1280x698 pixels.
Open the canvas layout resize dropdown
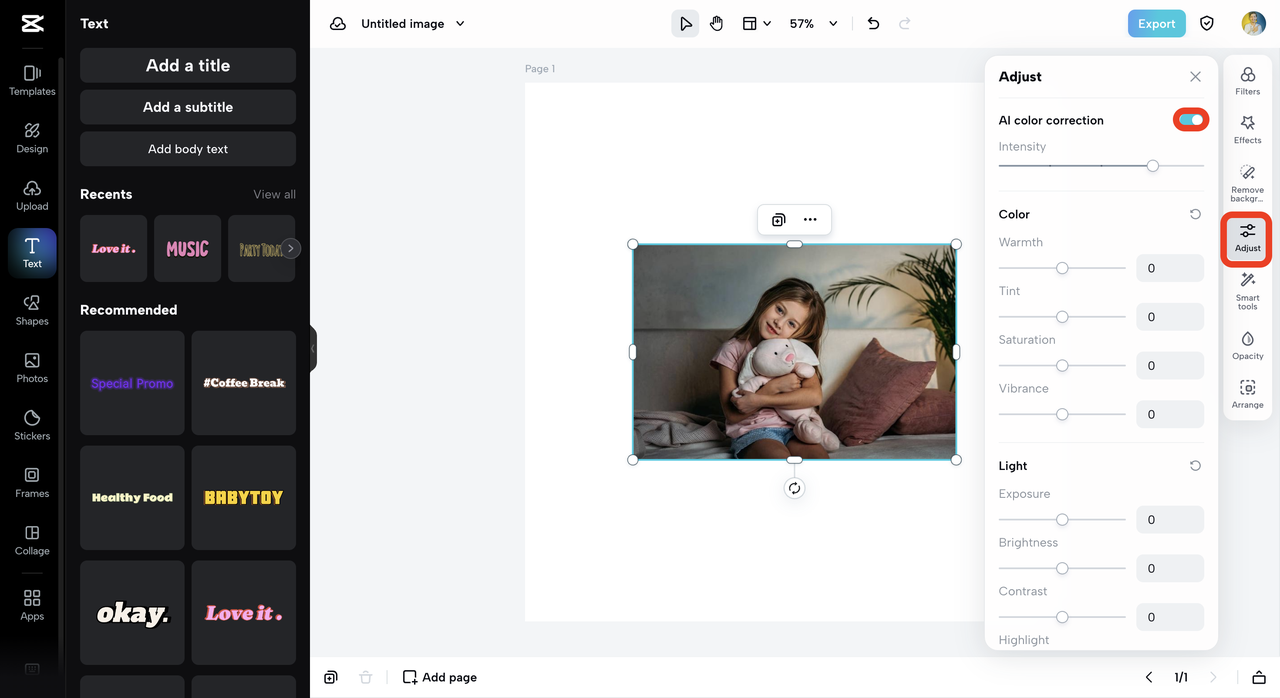756,24
